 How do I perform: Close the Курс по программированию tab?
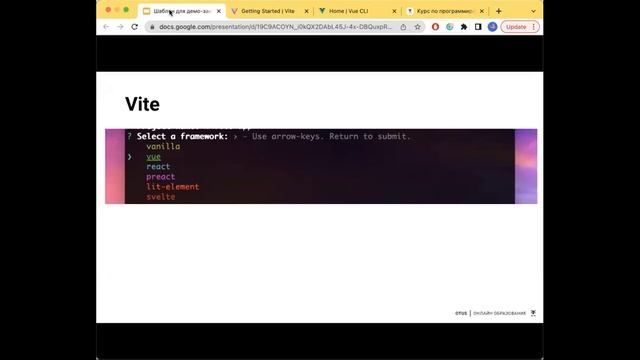[x=482, y=11]
